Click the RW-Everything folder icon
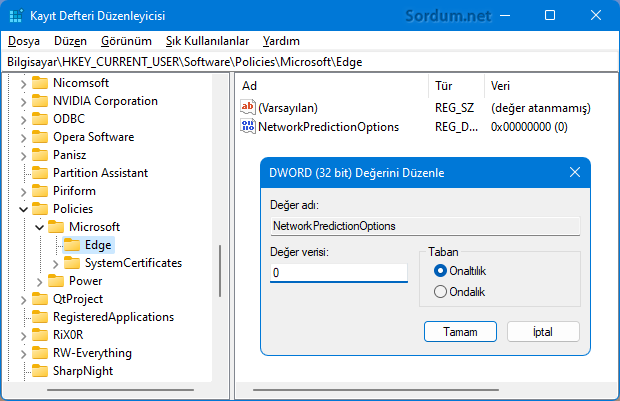620x401 pixels. point(40,353)
